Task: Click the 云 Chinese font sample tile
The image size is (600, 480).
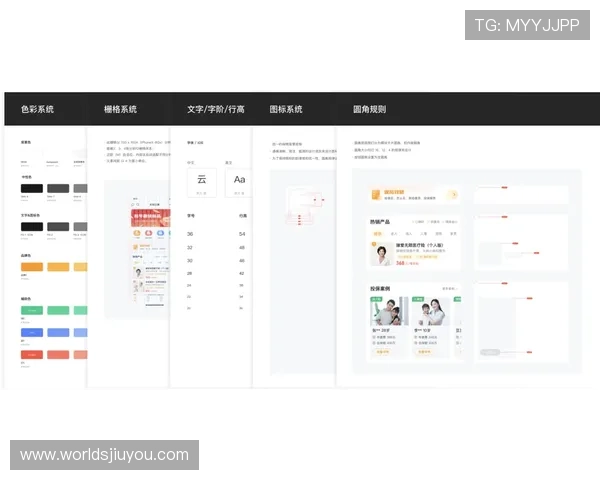Action: 201,181
